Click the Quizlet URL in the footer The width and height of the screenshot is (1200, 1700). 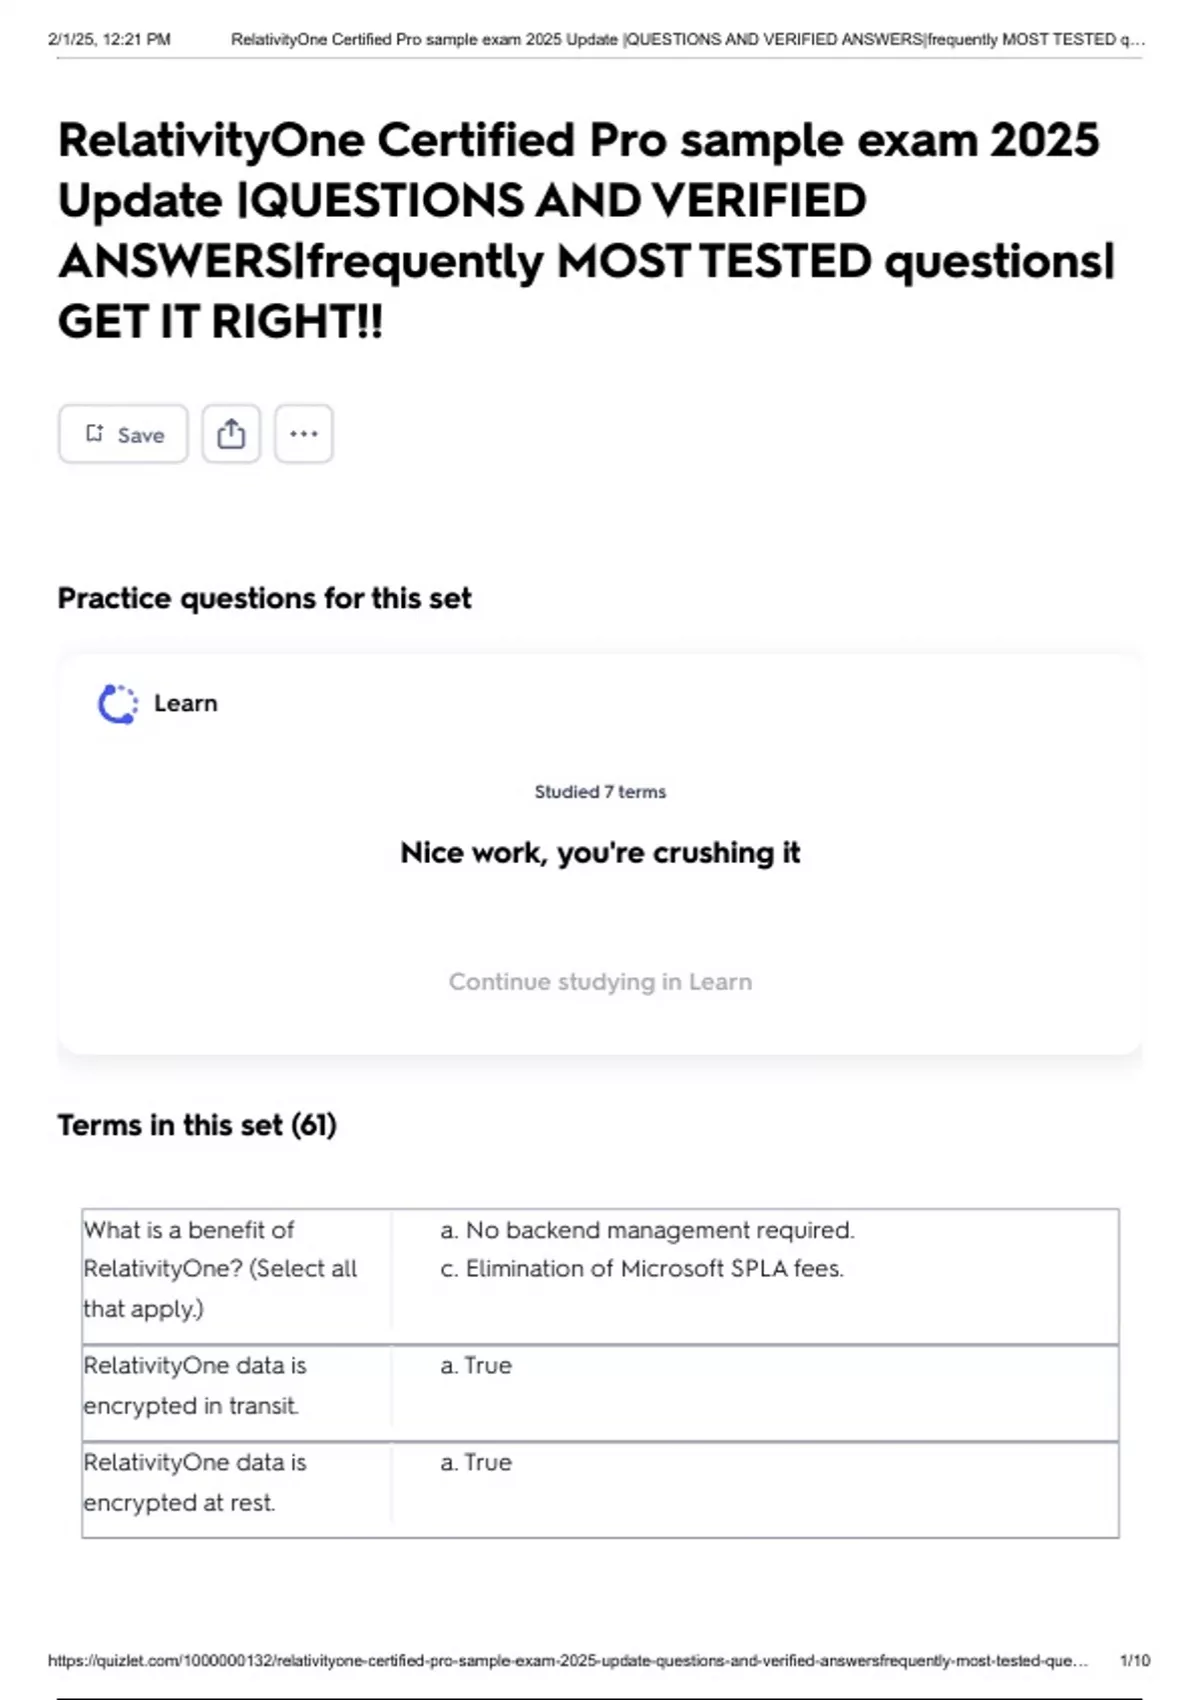click(568, 1661)
